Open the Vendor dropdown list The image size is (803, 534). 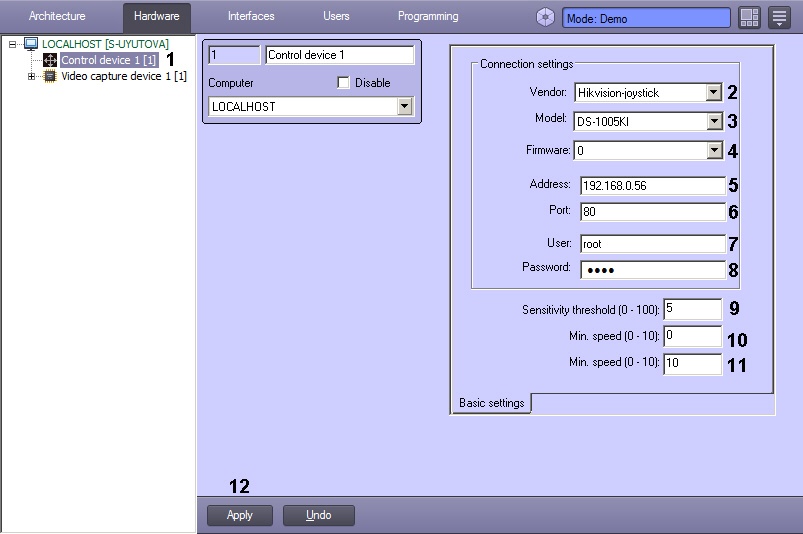coord(713,93)
